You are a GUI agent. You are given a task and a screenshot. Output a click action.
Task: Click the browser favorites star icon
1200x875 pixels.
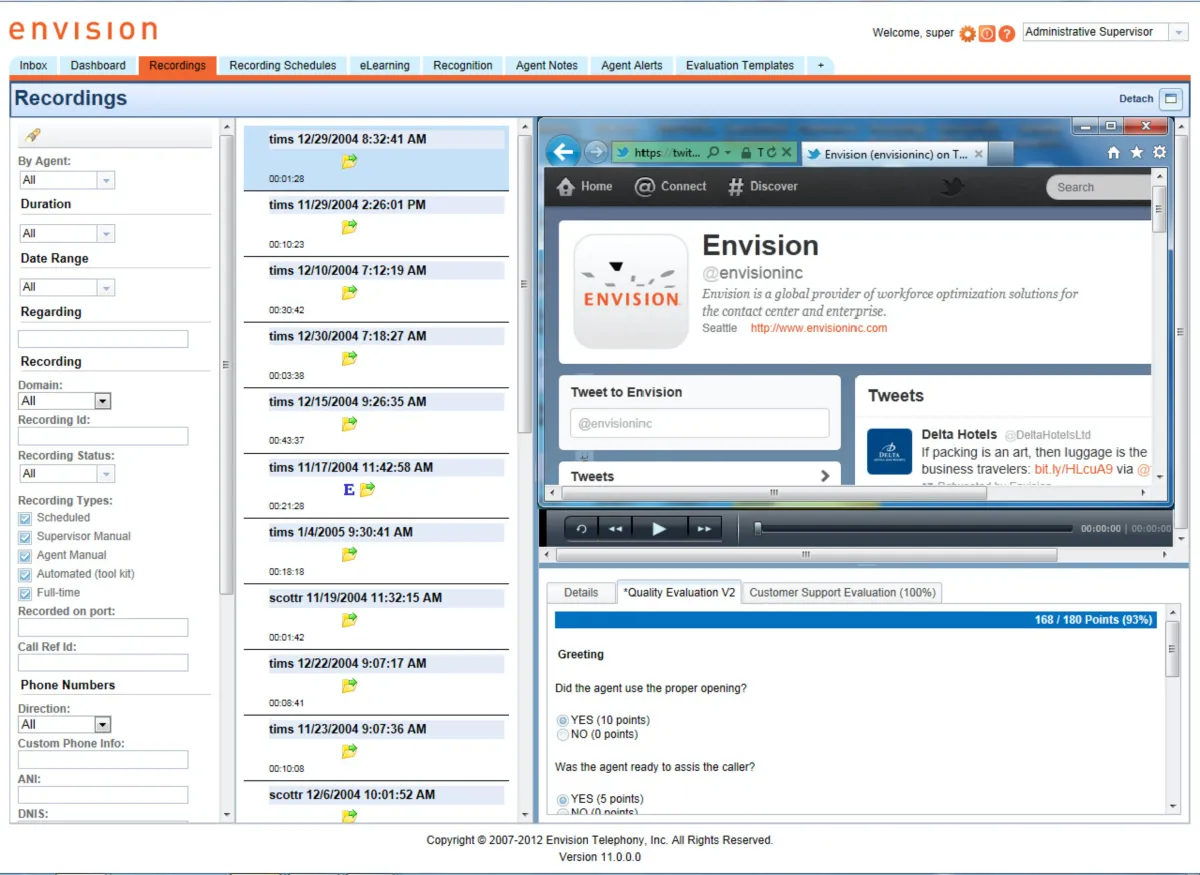pos(1136,153)
